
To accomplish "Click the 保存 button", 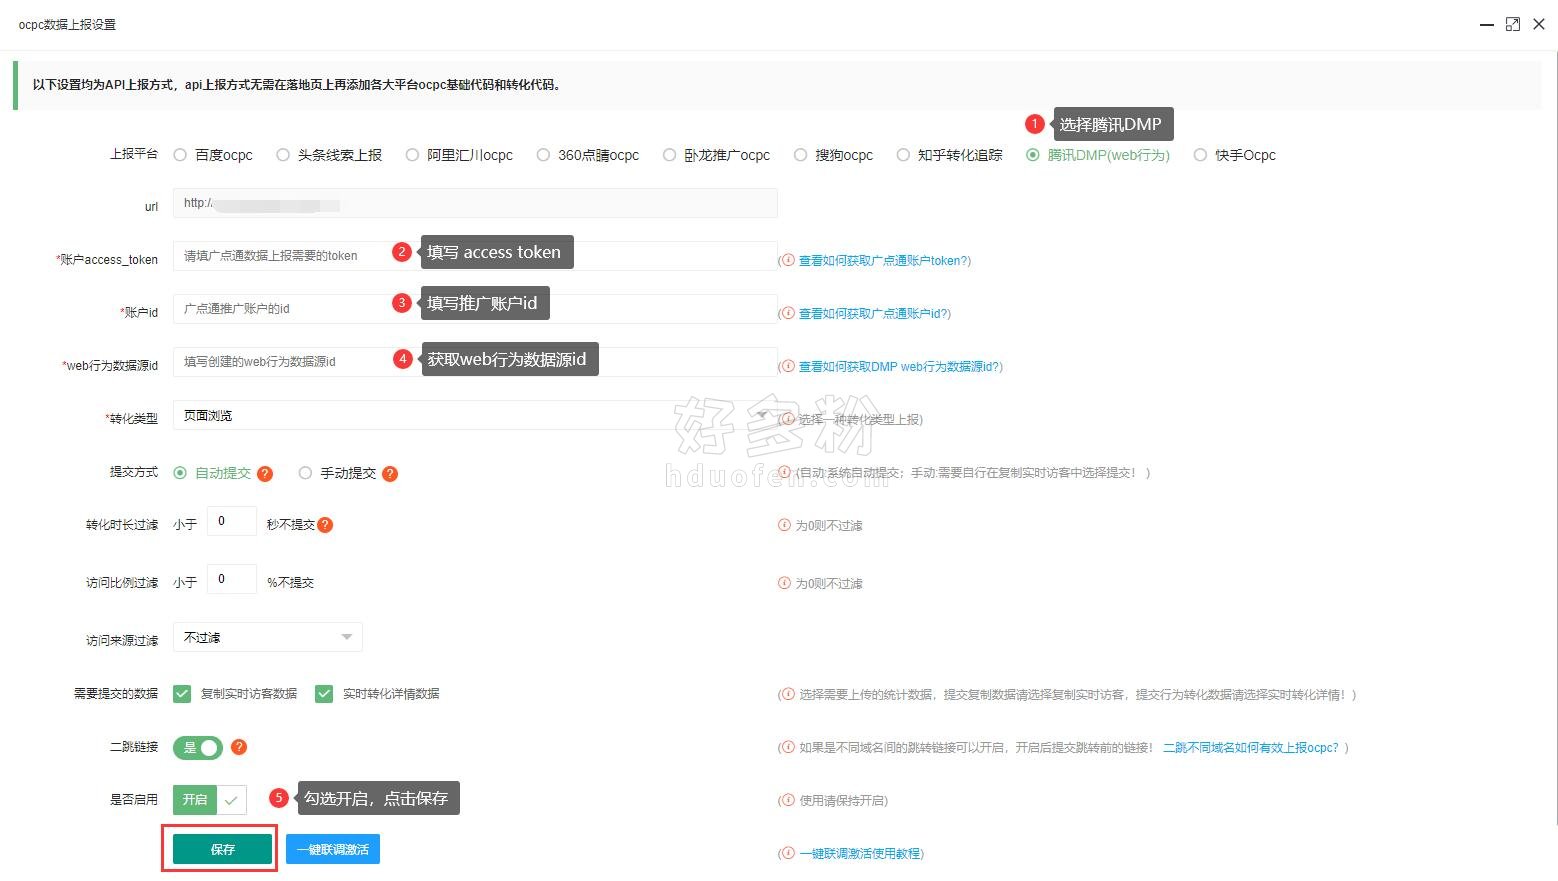I will click(x=222, y=849).
